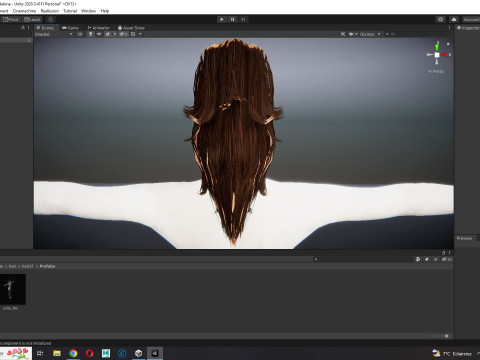Click the center cube of the orientation gizmo
This screenshot has width=480, height=360.
click(437, 55)
